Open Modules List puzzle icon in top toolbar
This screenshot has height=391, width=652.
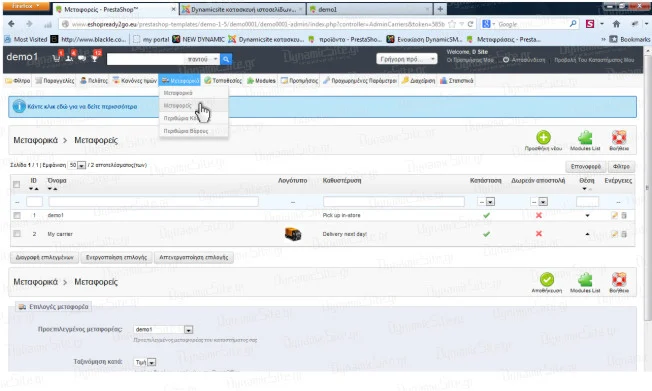tap(585, 137)
